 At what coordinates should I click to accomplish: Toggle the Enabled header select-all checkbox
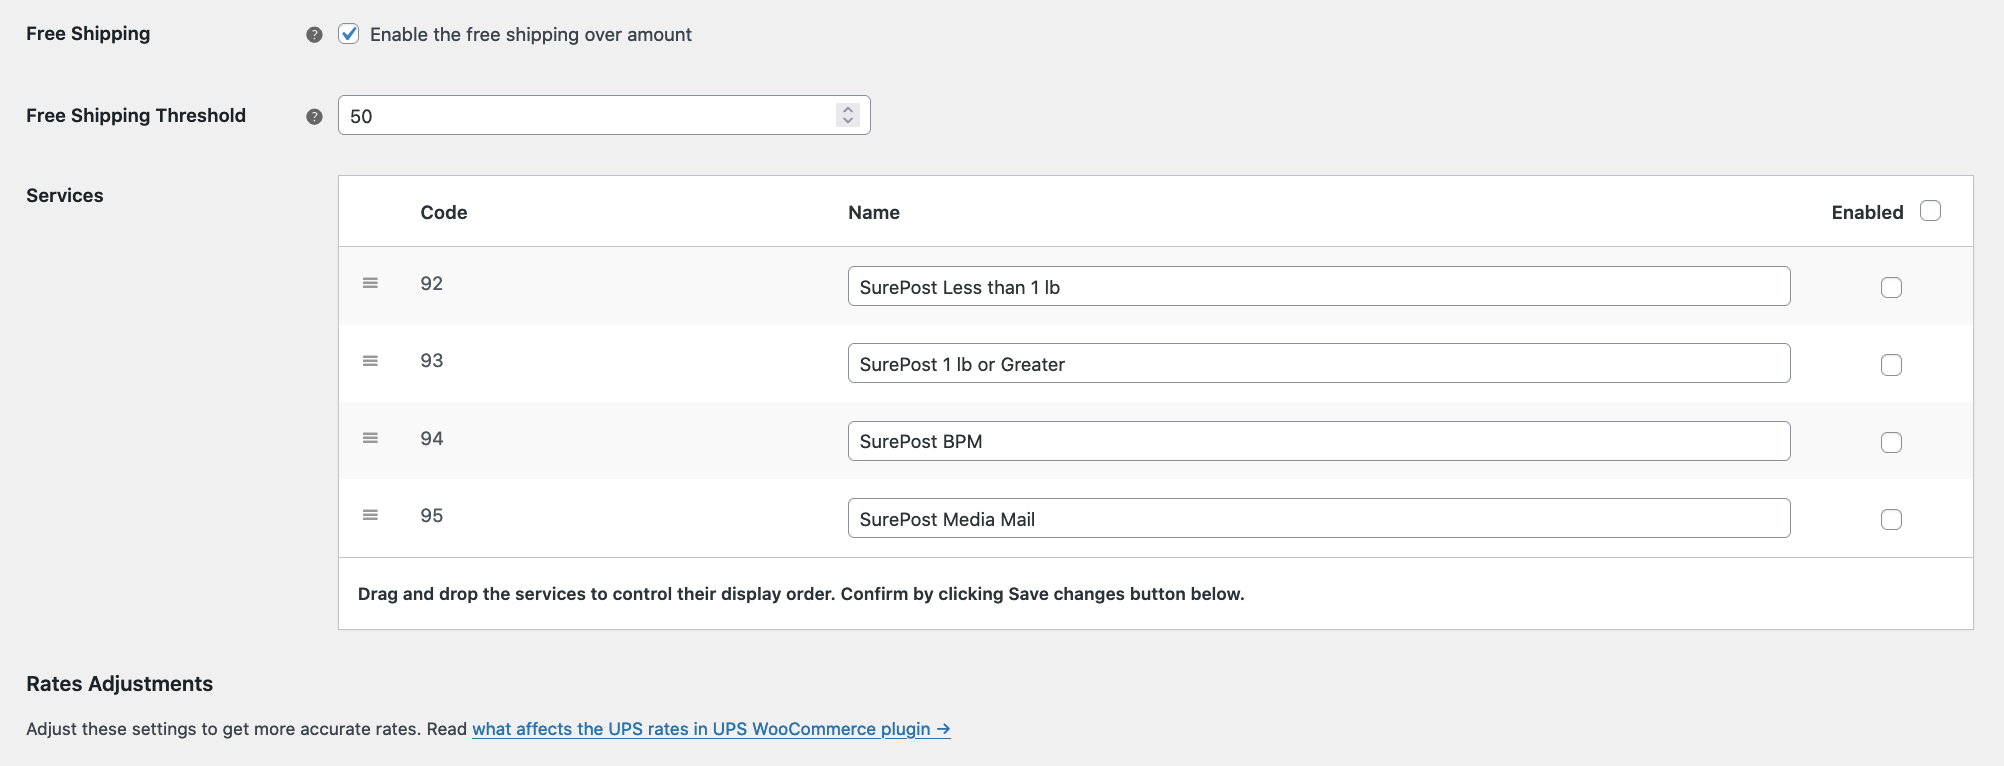point(1931,211)
